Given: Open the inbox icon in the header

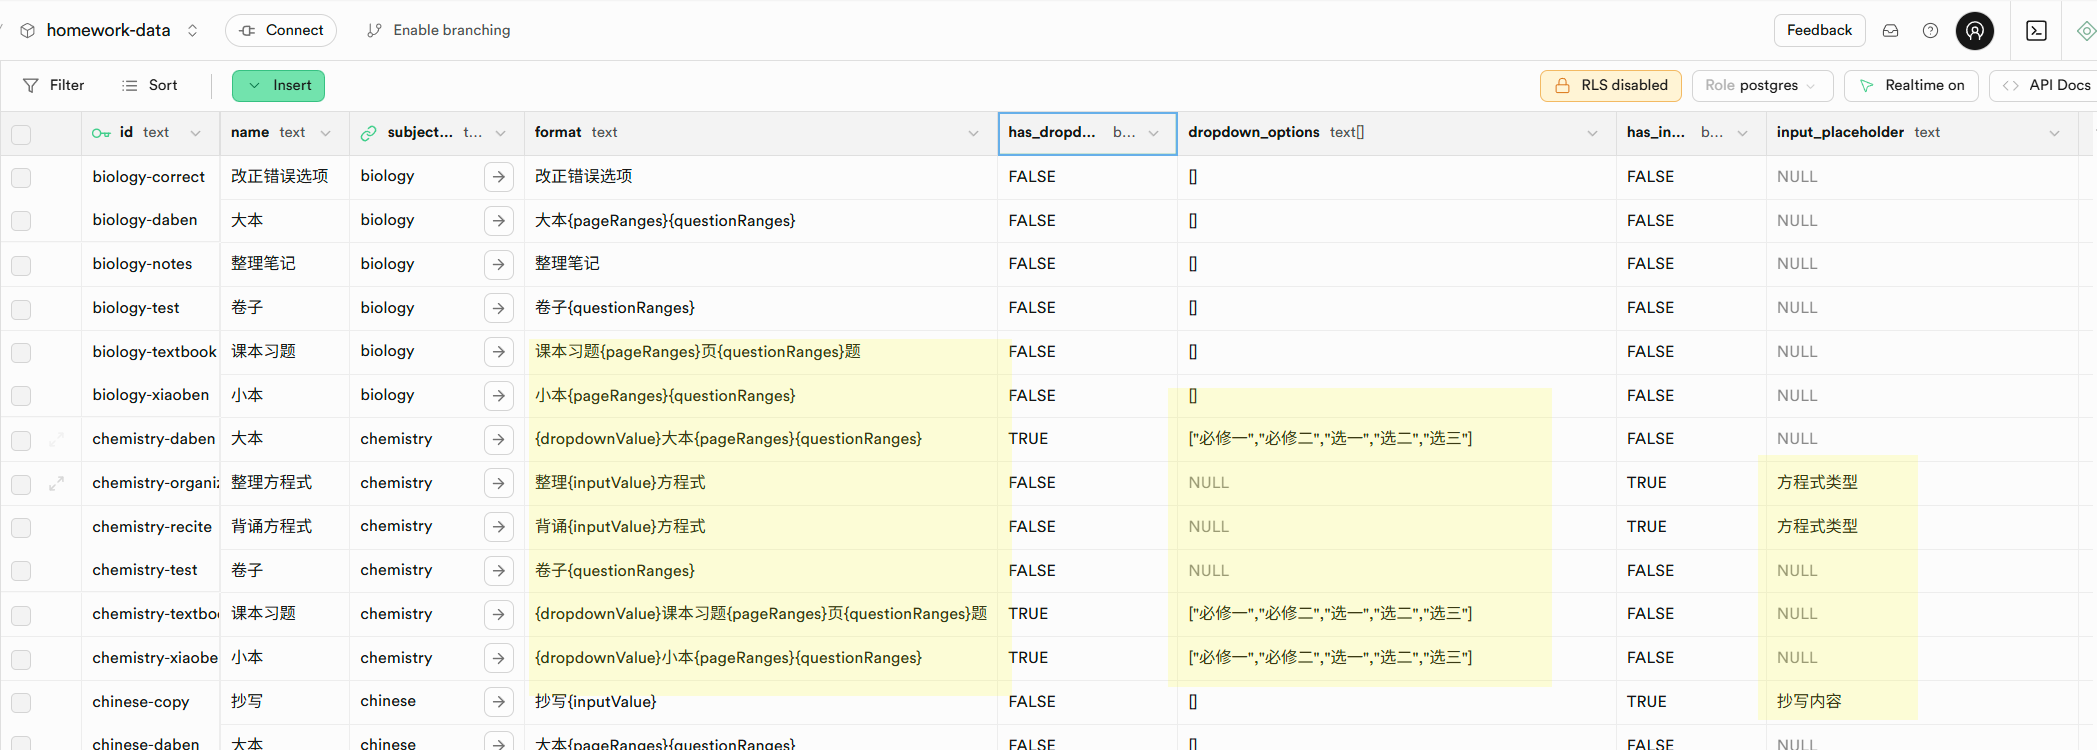Looking at the screenshot, I should pos(1890,31).
